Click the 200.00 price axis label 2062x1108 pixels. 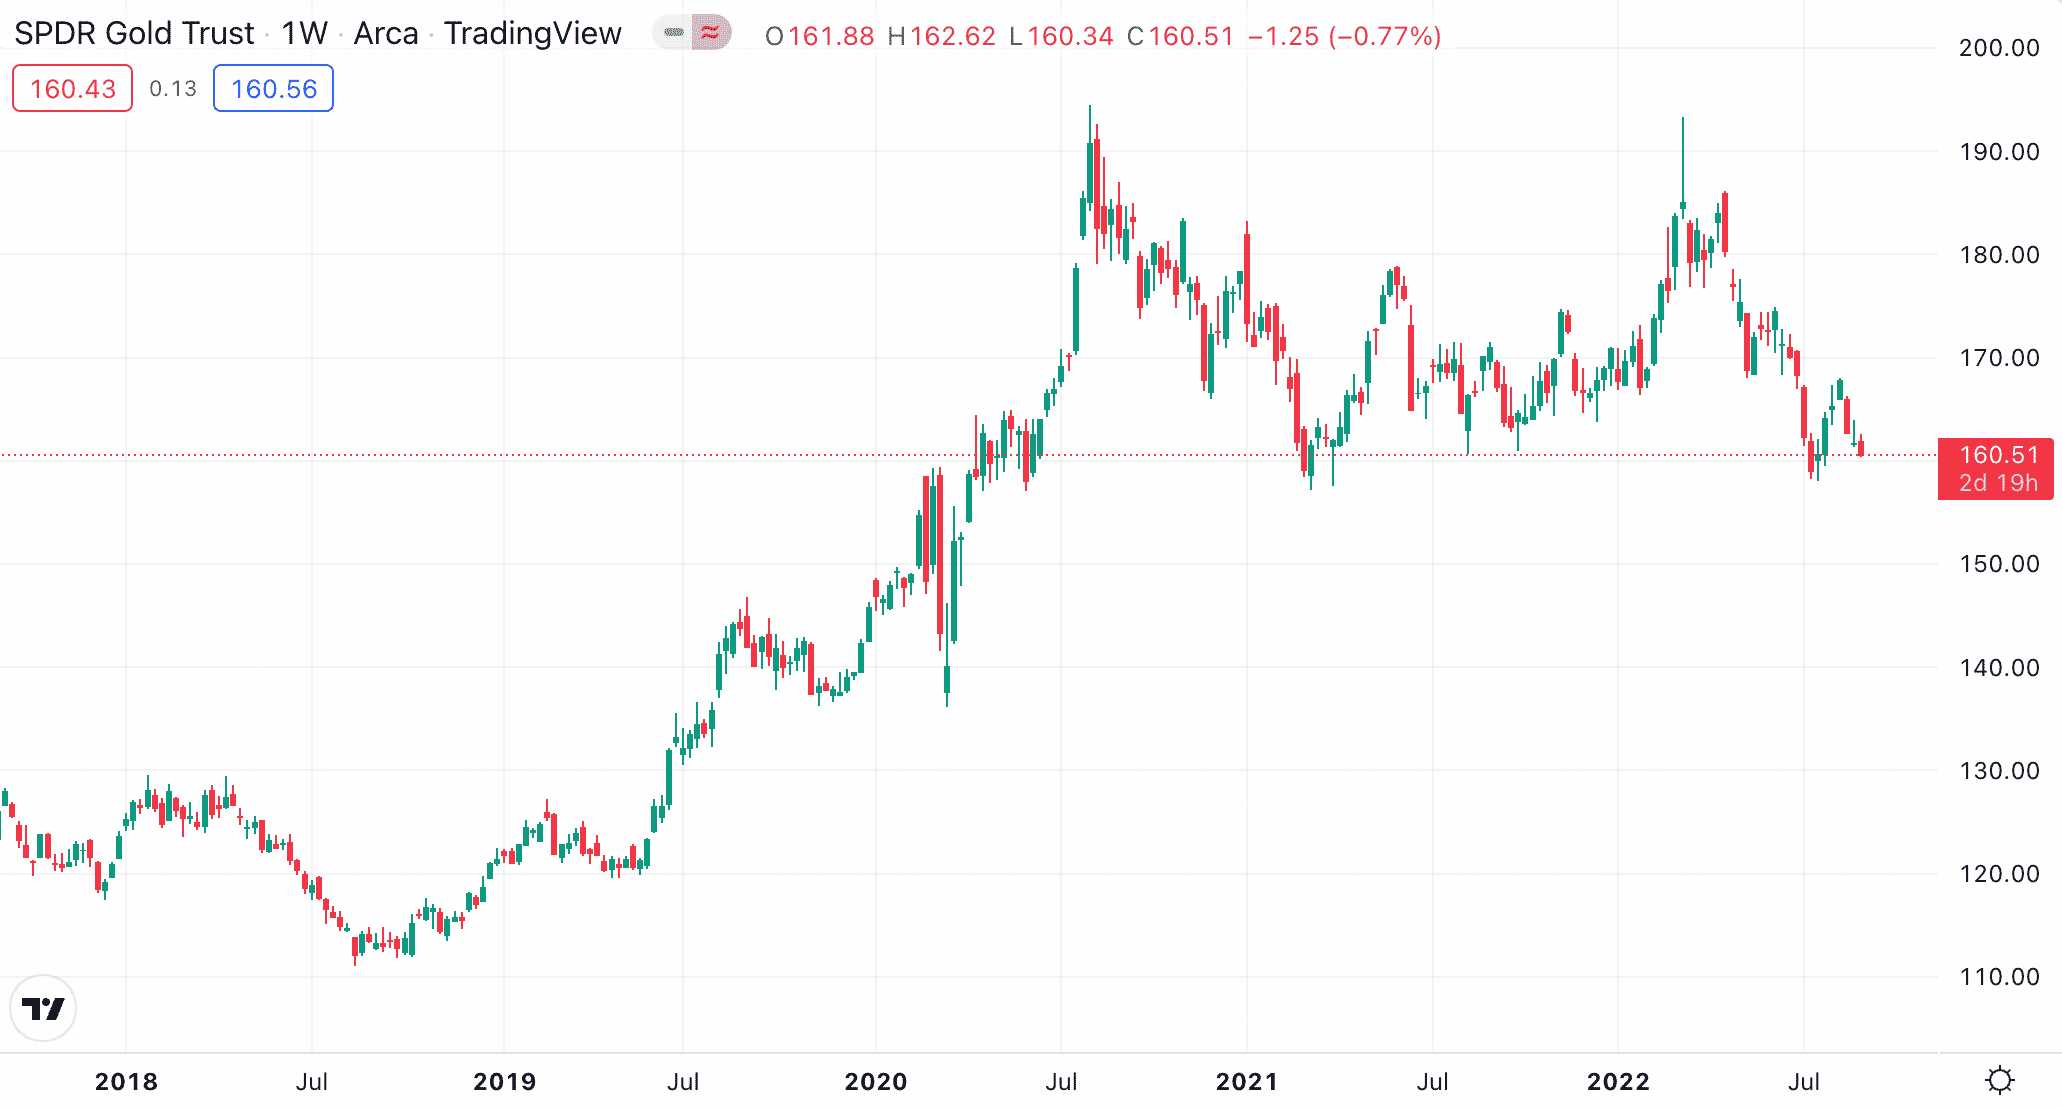(1999, 48)
